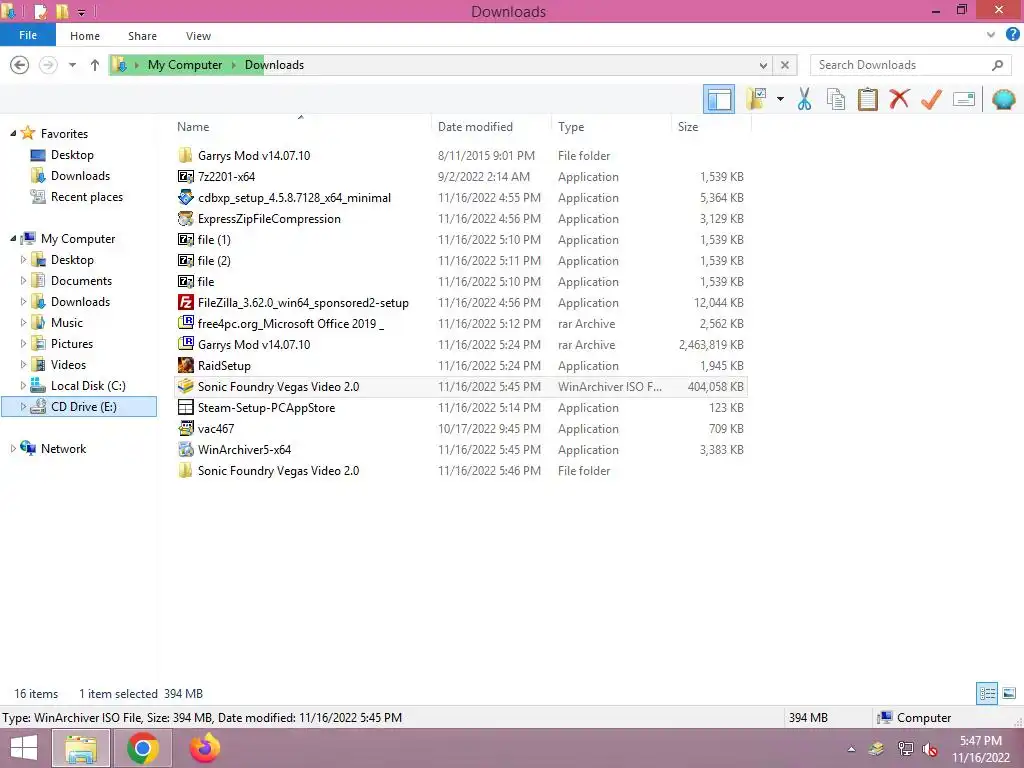Click the Properties icon in Quick Access toolbar
Viewport: 1024px width, 768px height.
pyautogui.click(x=40, y=11)
